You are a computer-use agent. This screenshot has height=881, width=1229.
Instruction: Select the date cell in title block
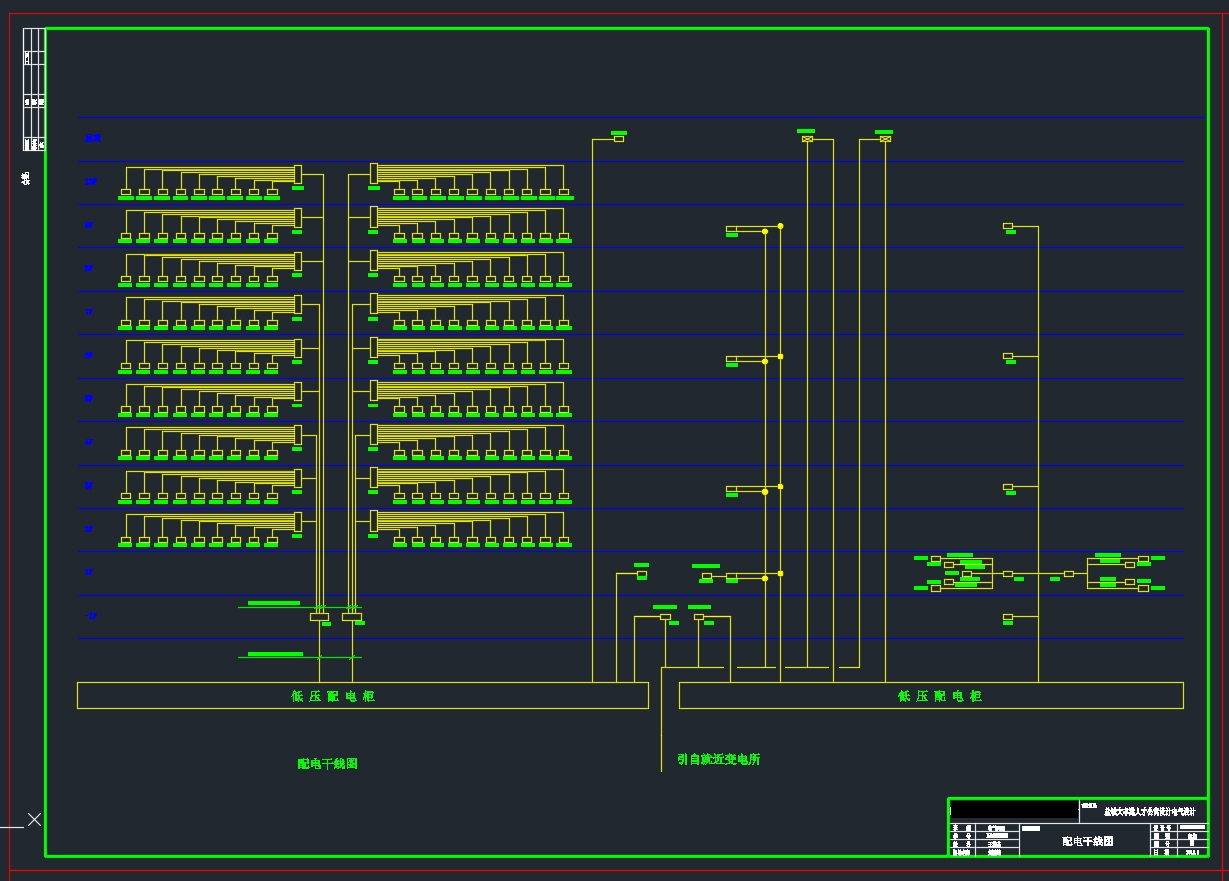coord(1193,852)
